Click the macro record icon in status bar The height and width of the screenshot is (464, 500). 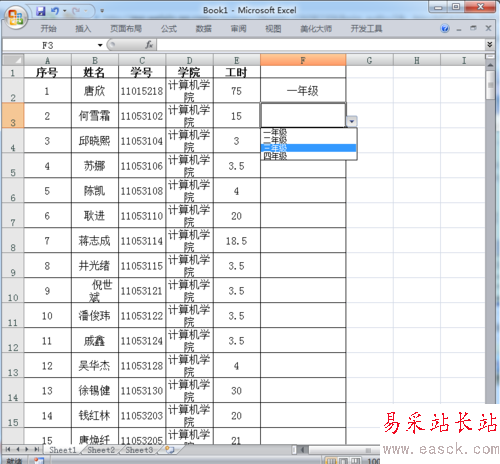point(39,461)
